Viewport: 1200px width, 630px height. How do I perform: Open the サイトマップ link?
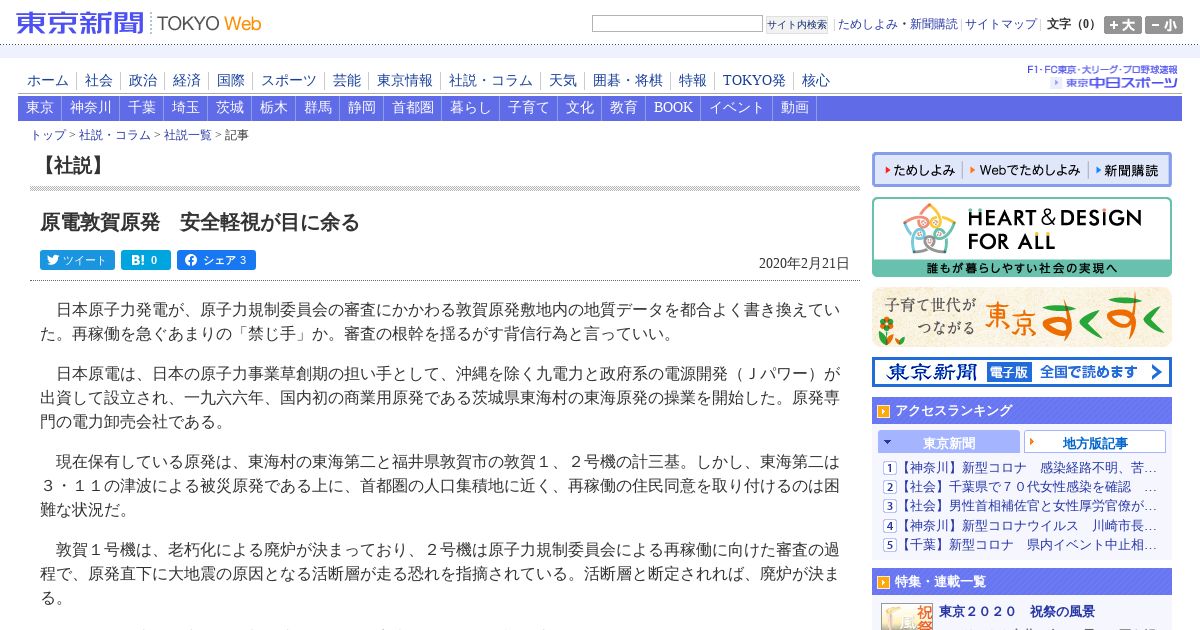(x=1001, y=24)
